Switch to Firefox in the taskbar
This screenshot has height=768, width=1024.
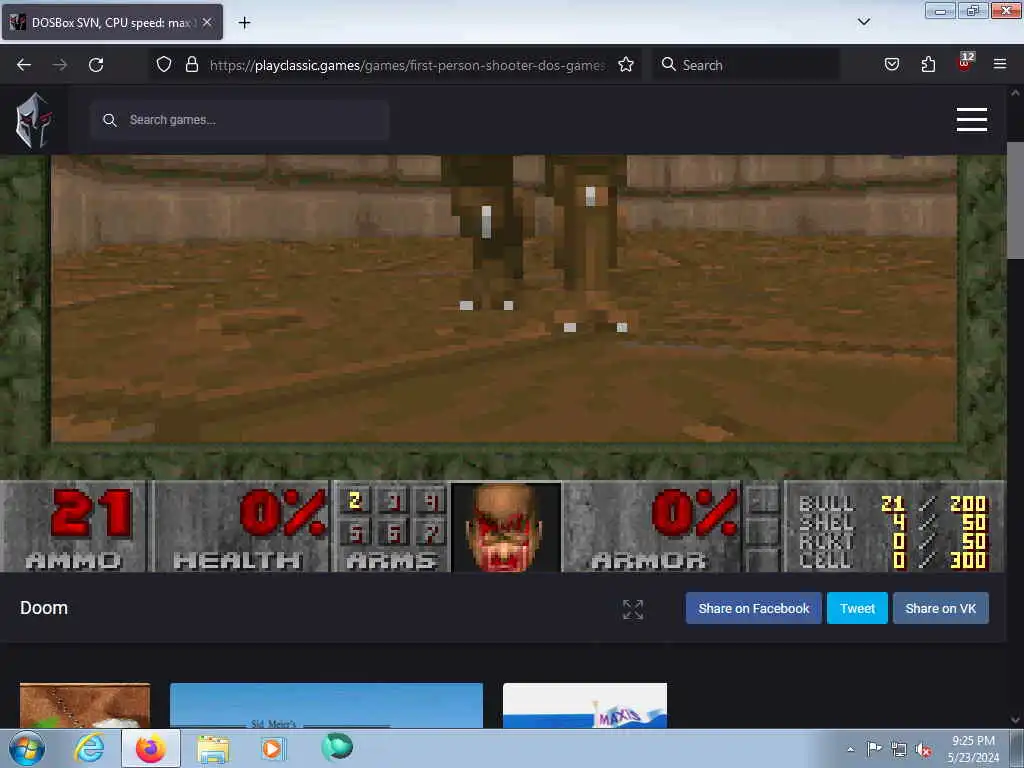tap(151, 749)
